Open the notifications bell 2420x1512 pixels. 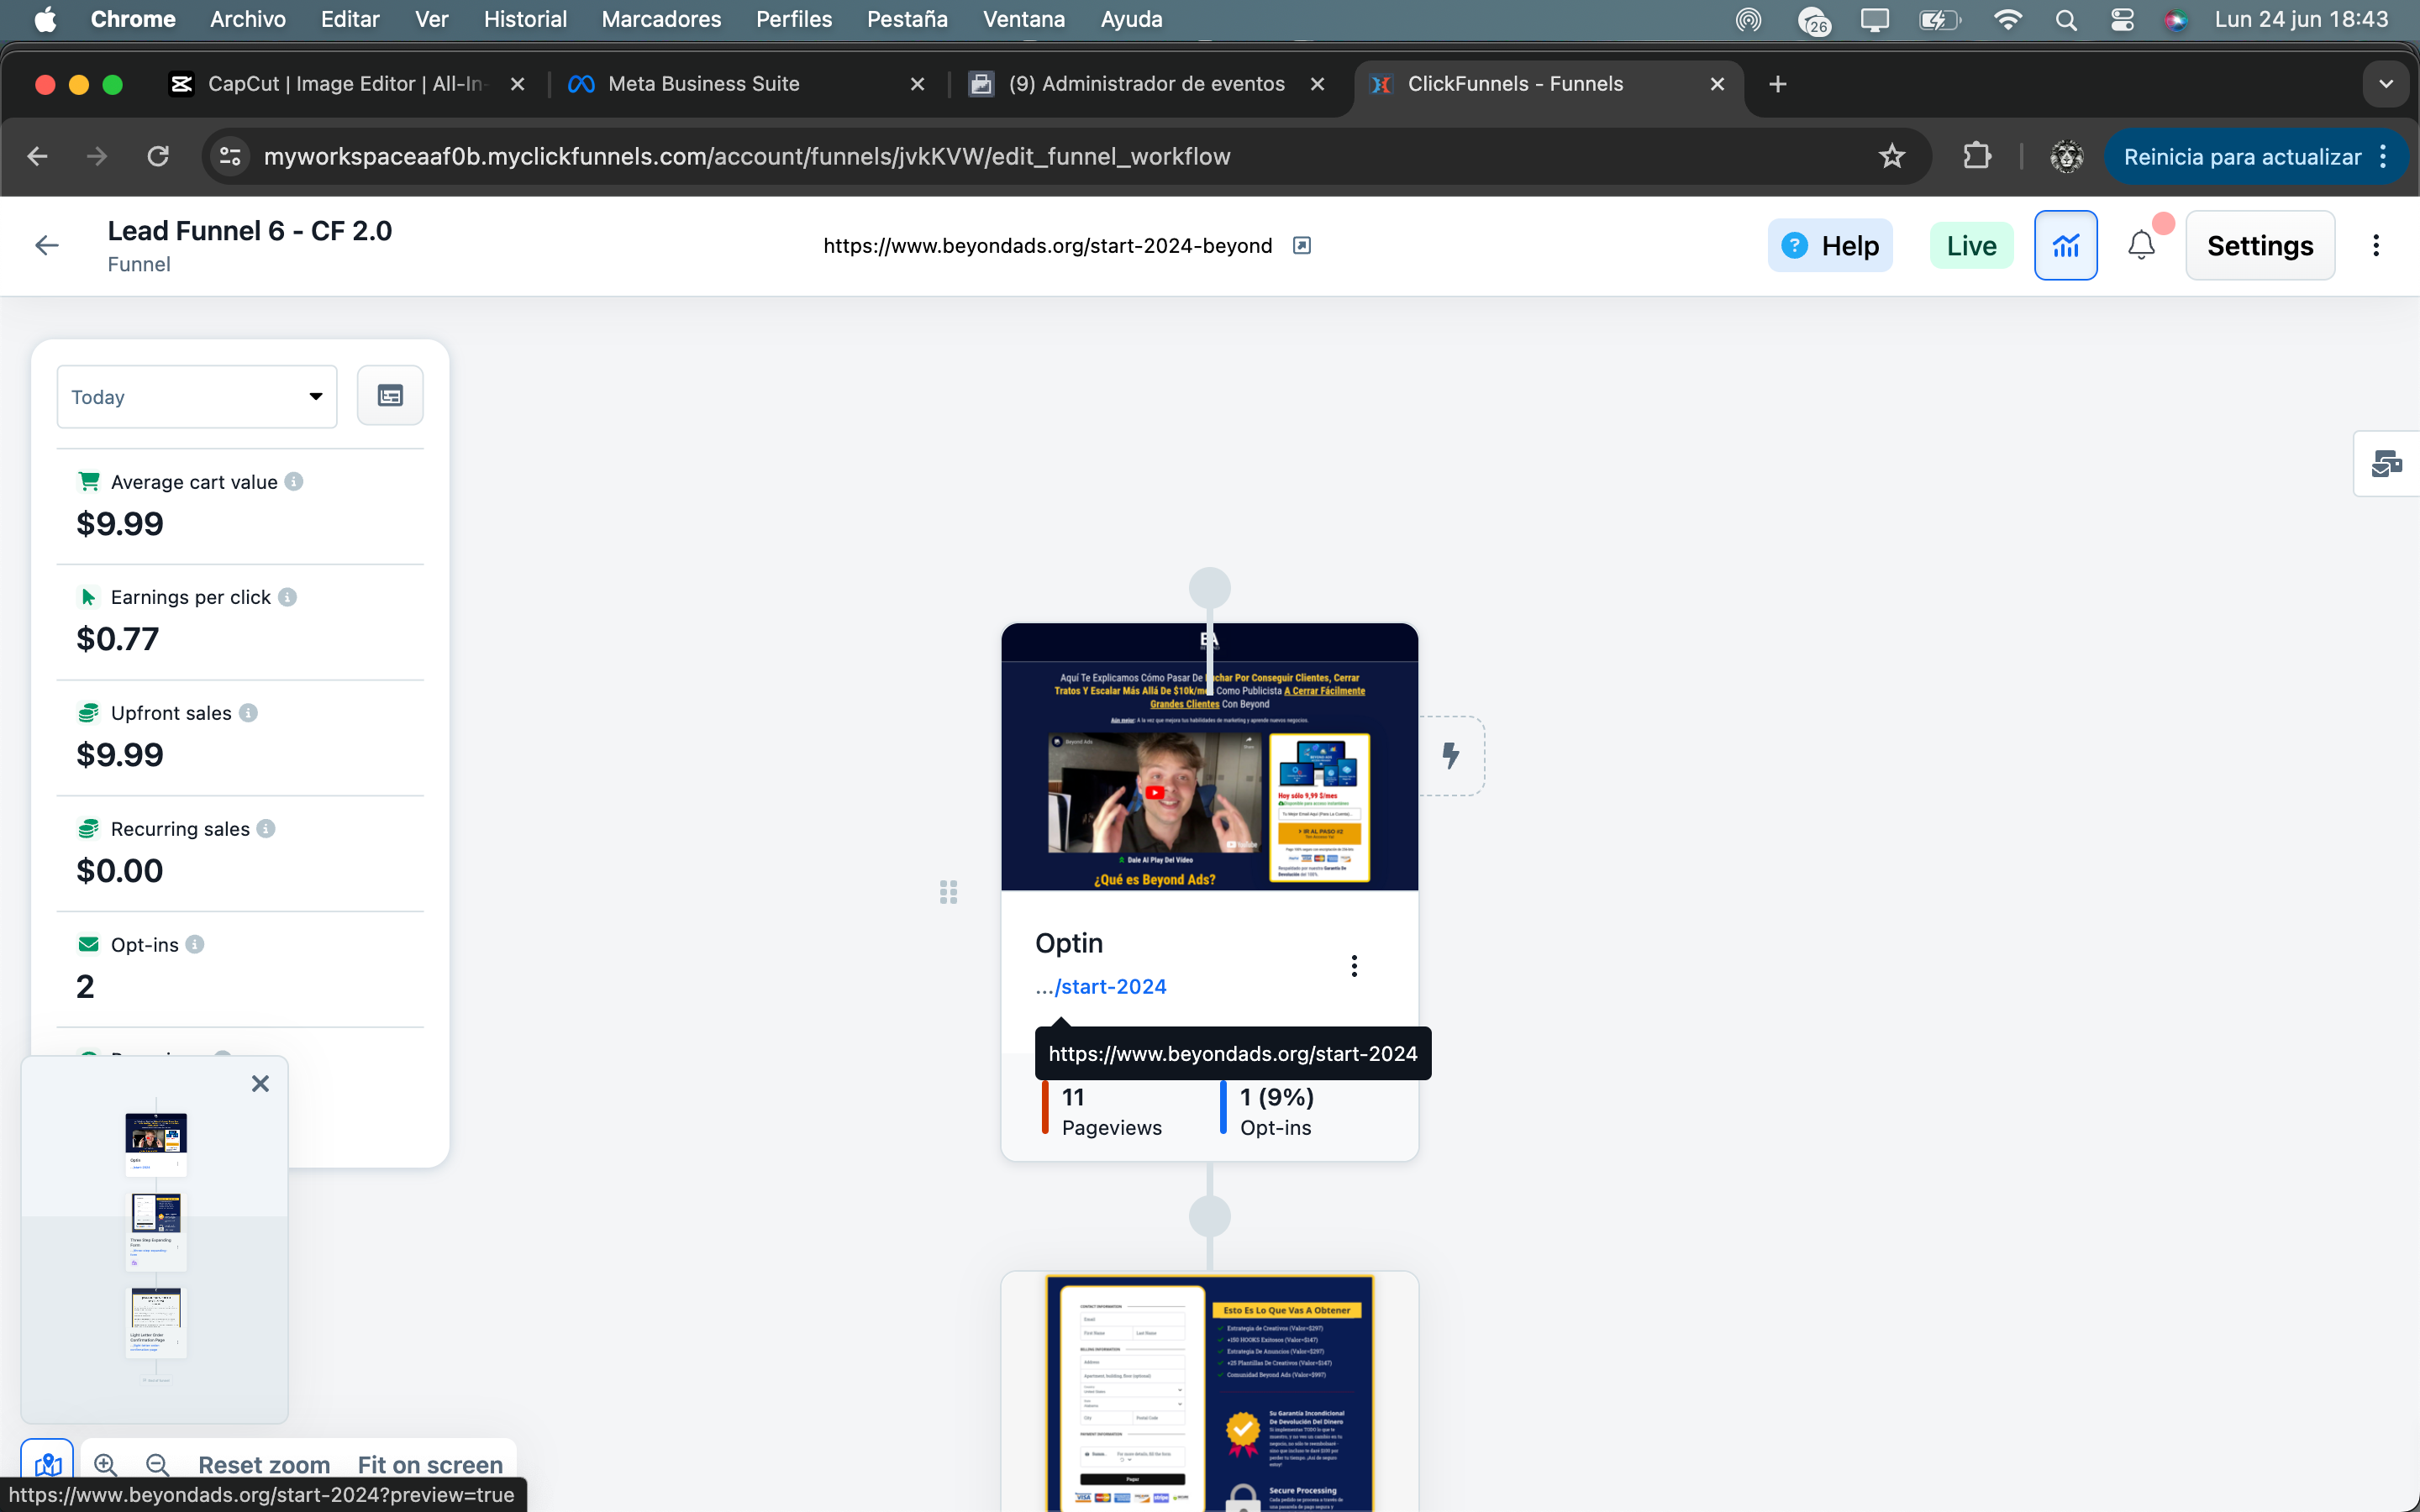click(x=2141, y=245)
